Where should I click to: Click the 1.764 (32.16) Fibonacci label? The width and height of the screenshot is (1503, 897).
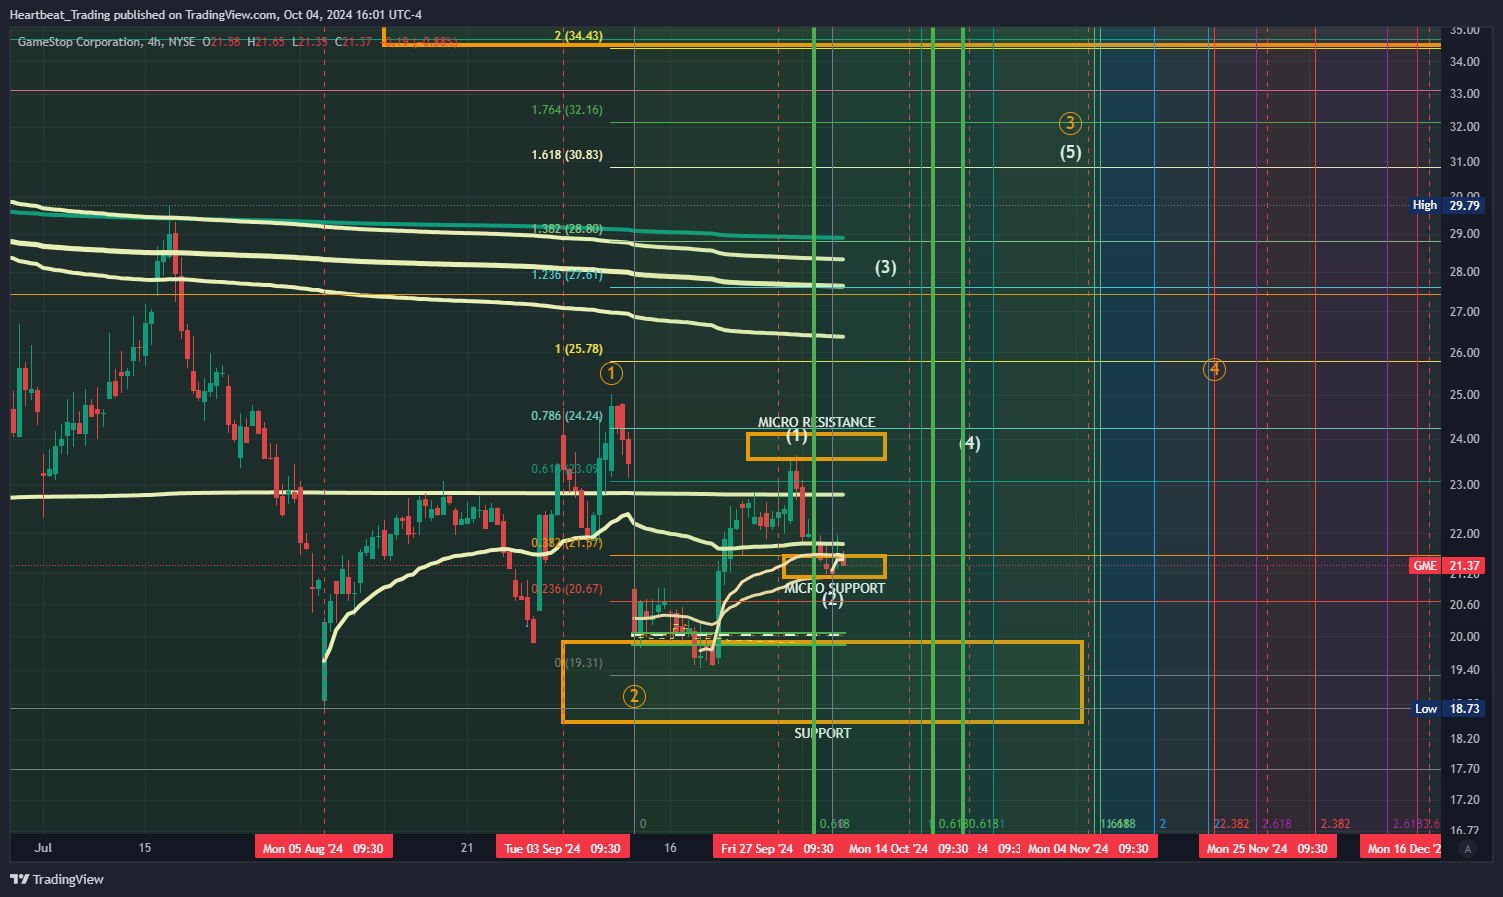[x=567, y=110]
